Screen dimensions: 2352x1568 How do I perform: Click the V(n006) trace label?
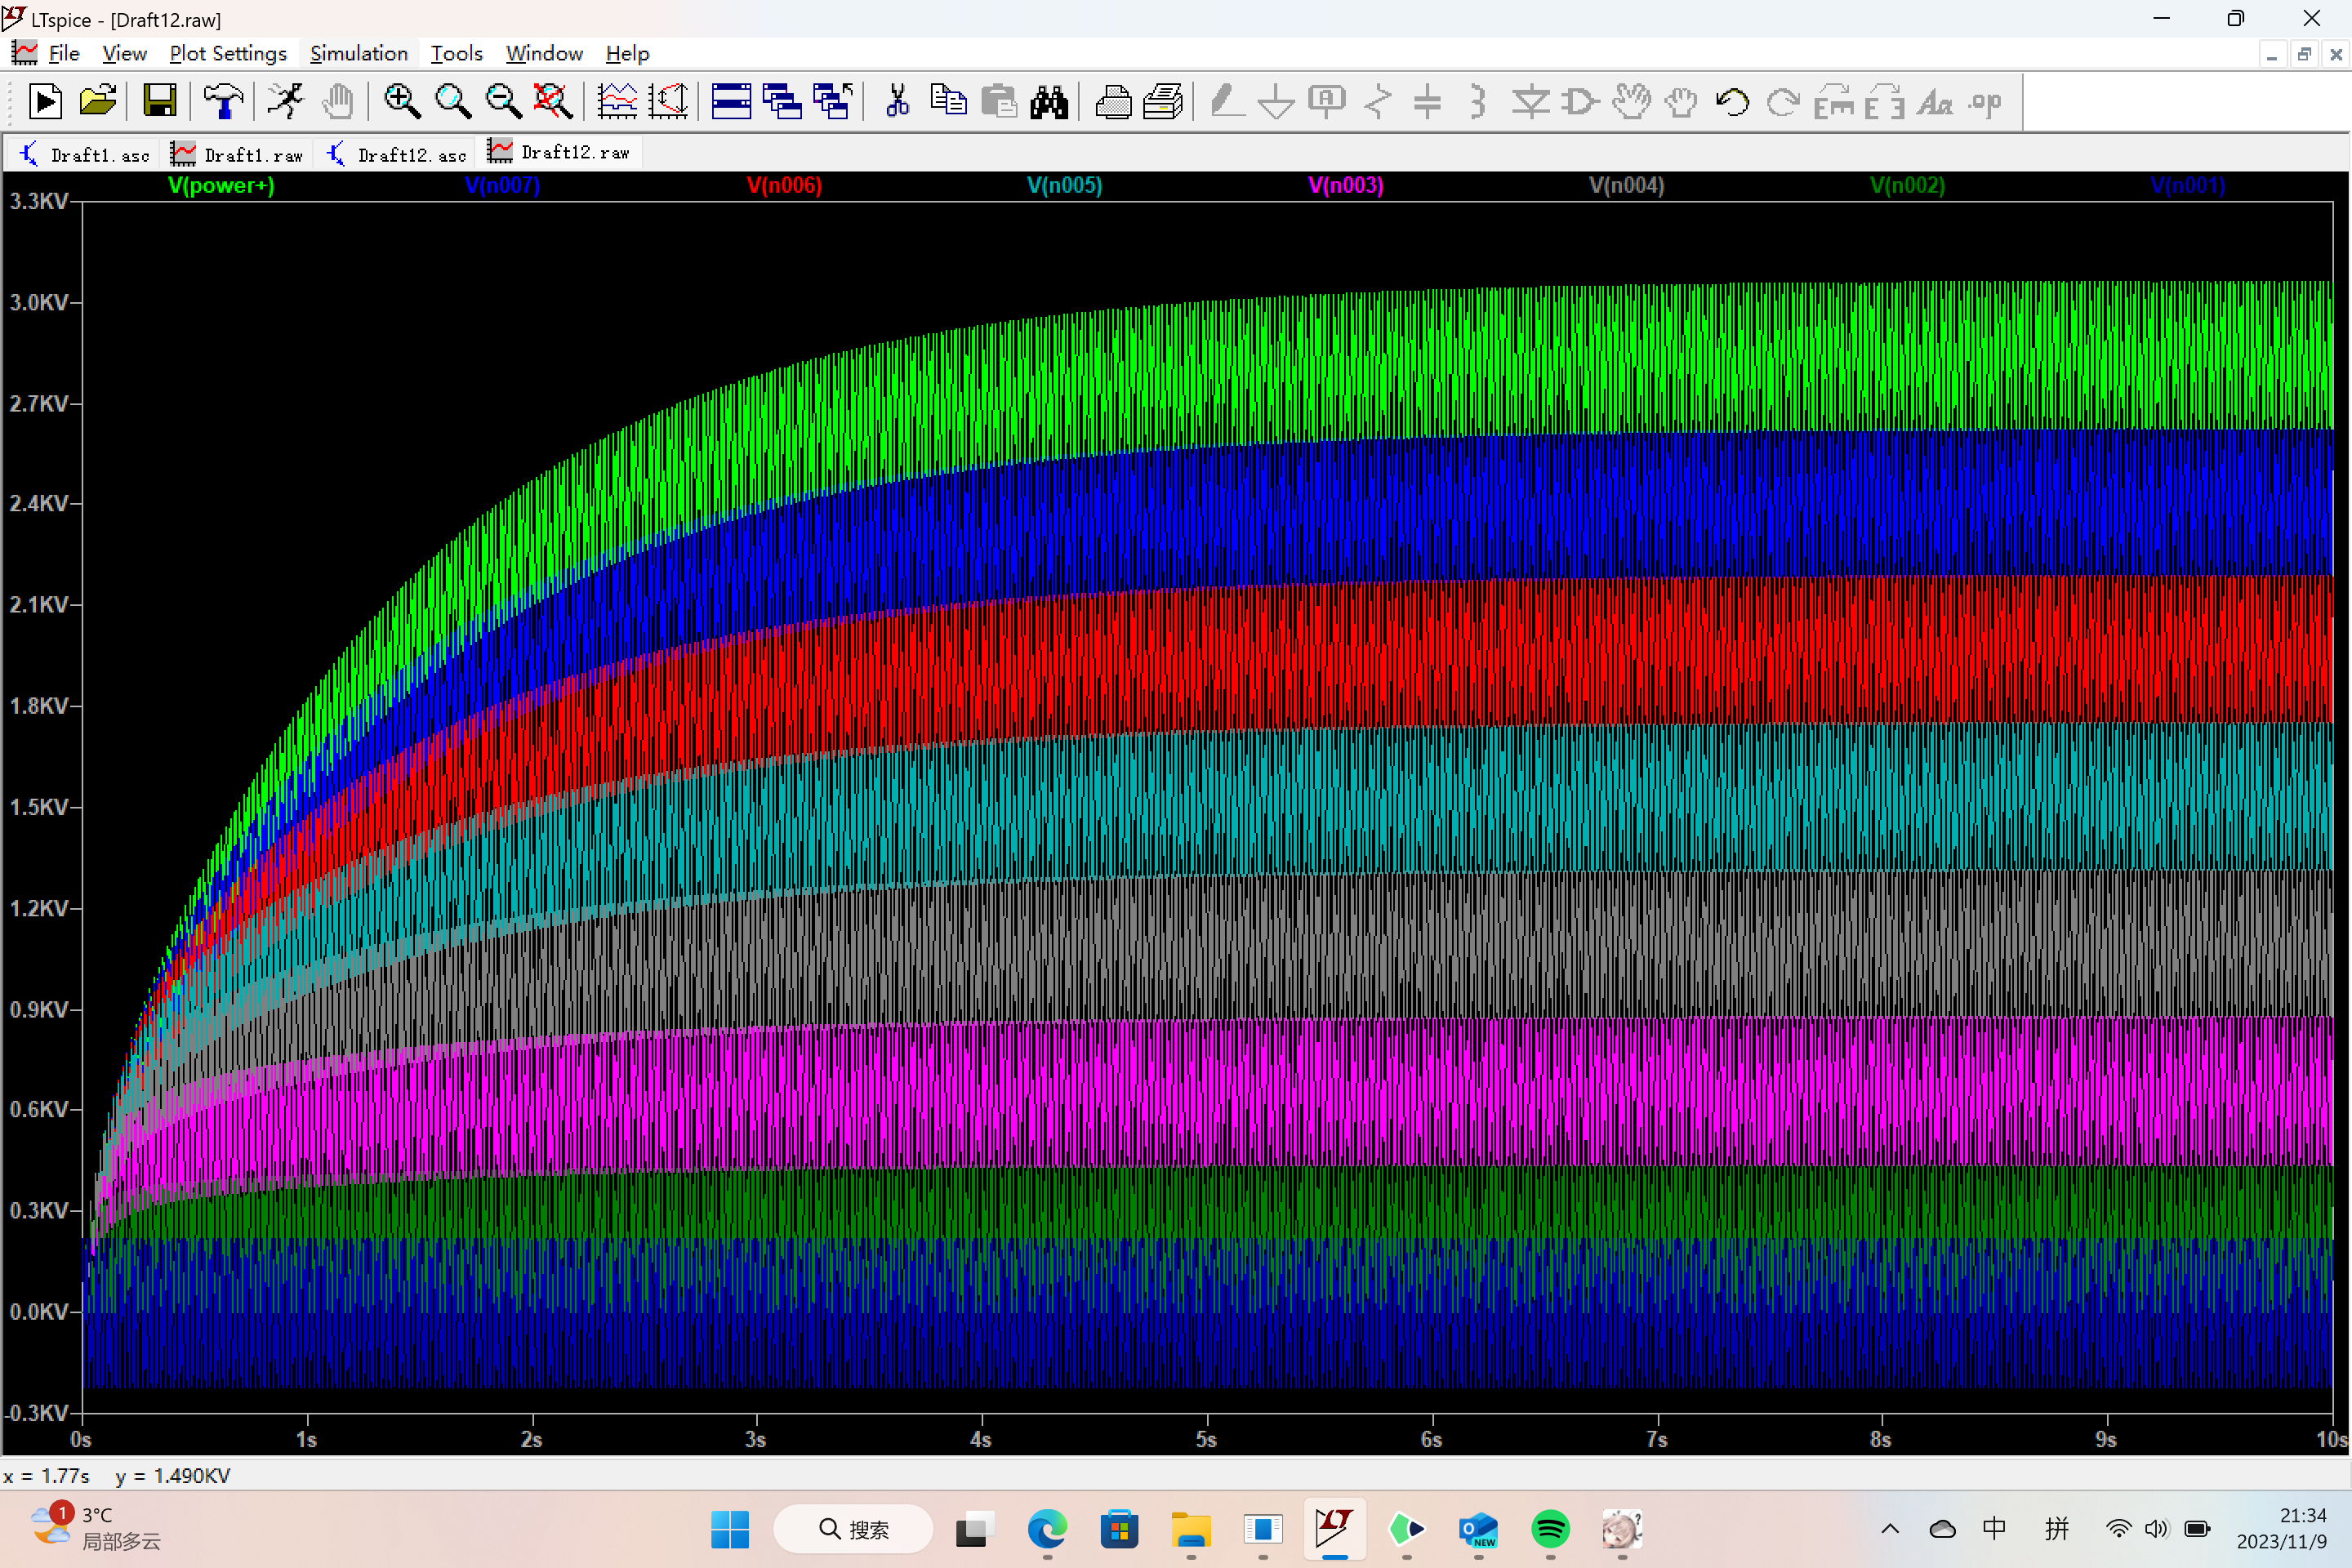(x=784, y=185)
